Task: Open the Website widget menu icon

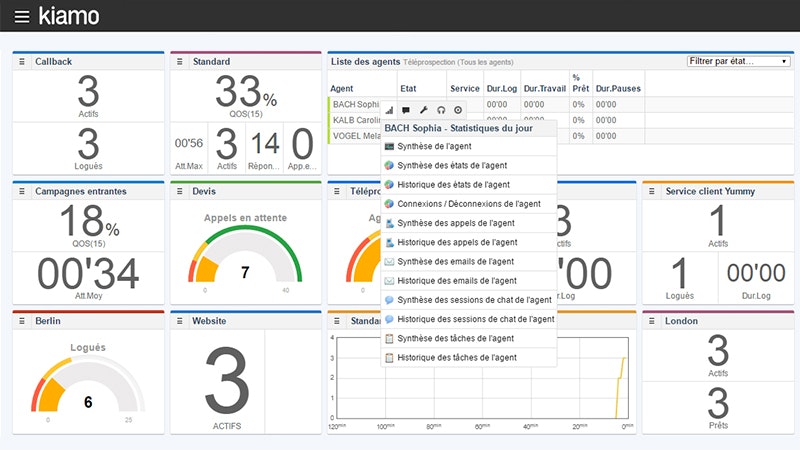Action: [x=180, y=321]
